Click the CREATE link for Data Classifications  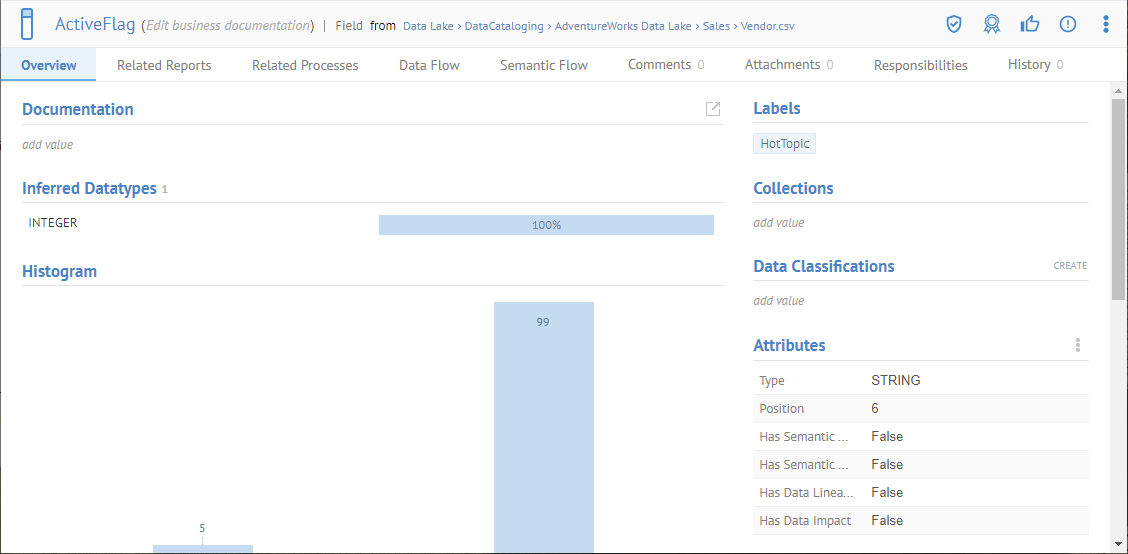[1069, 266]
